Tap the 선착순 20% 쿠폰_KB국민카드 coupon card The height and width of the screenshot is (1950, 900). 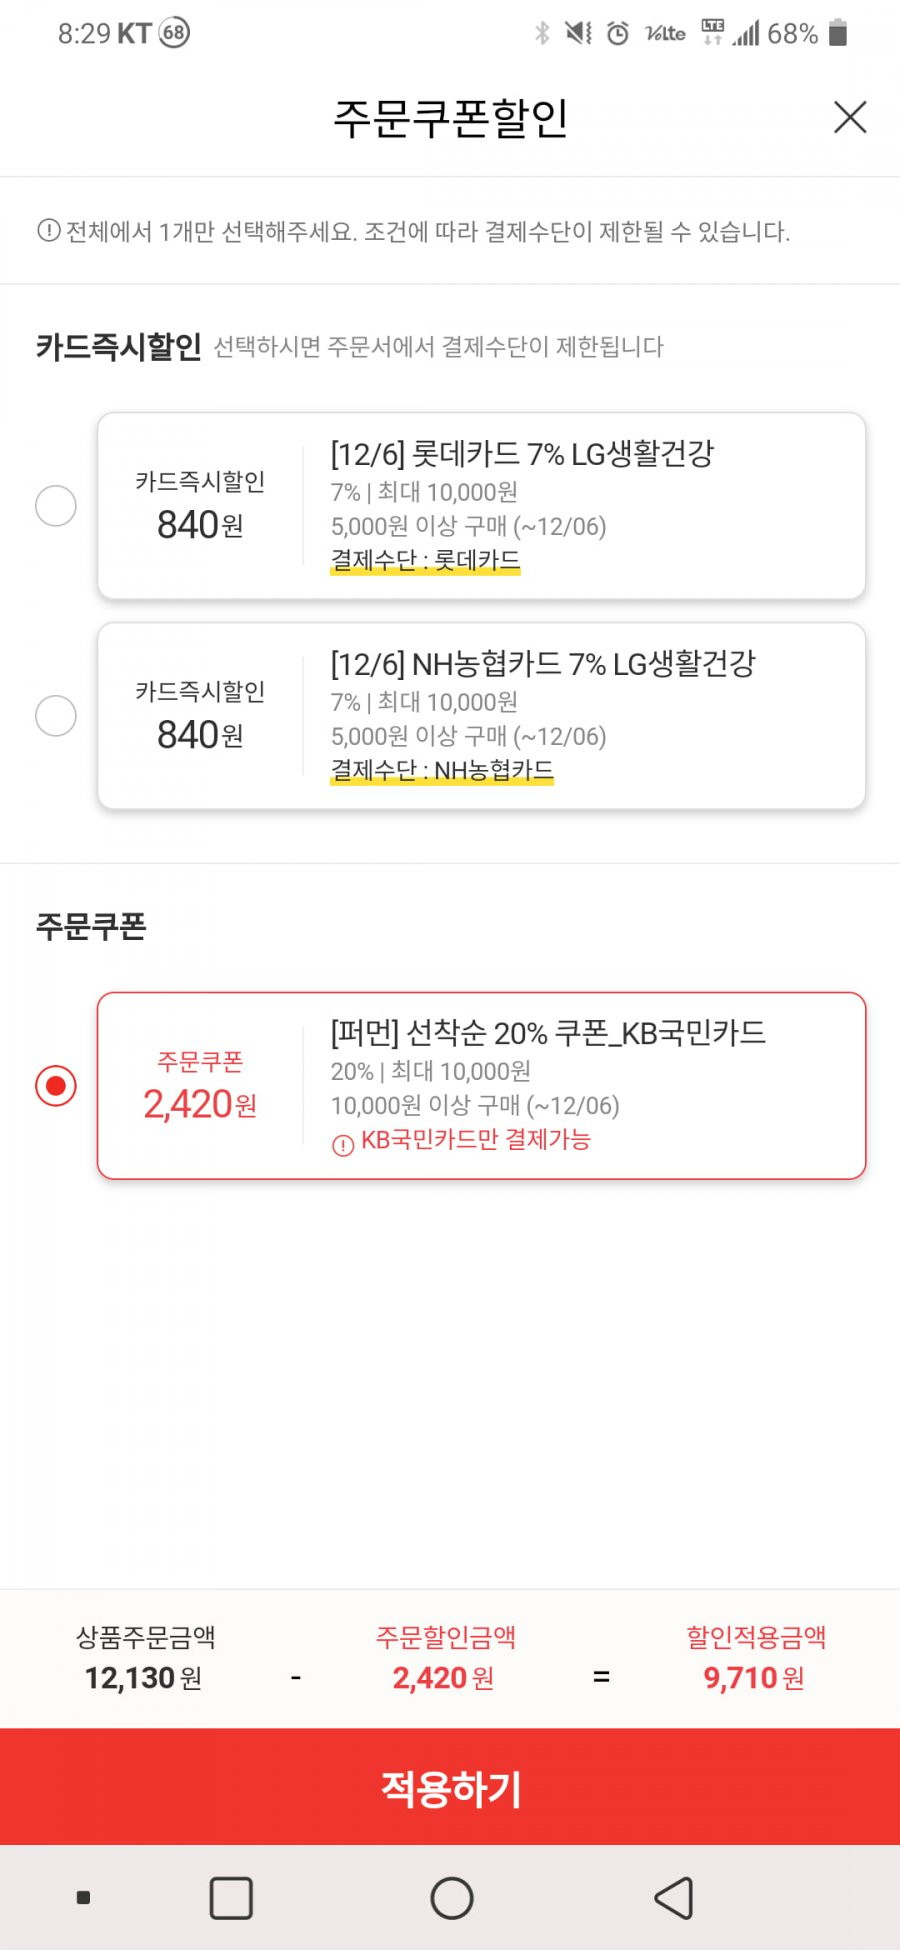(x=481, y=1086)
